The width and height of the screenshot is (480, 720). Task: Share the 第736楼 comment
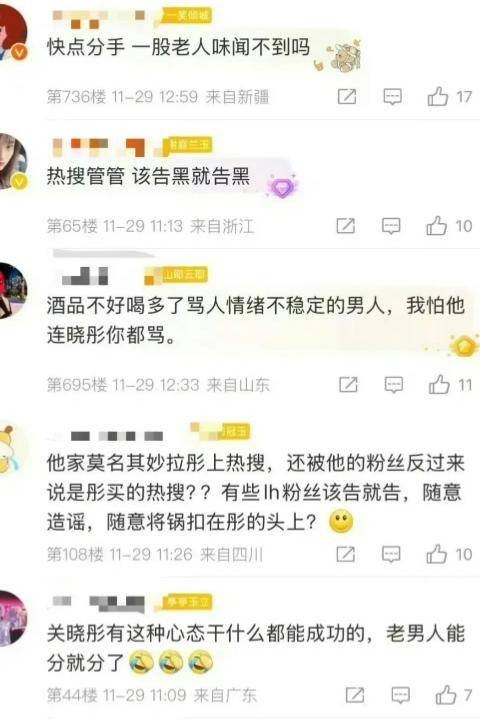(346, 96)
